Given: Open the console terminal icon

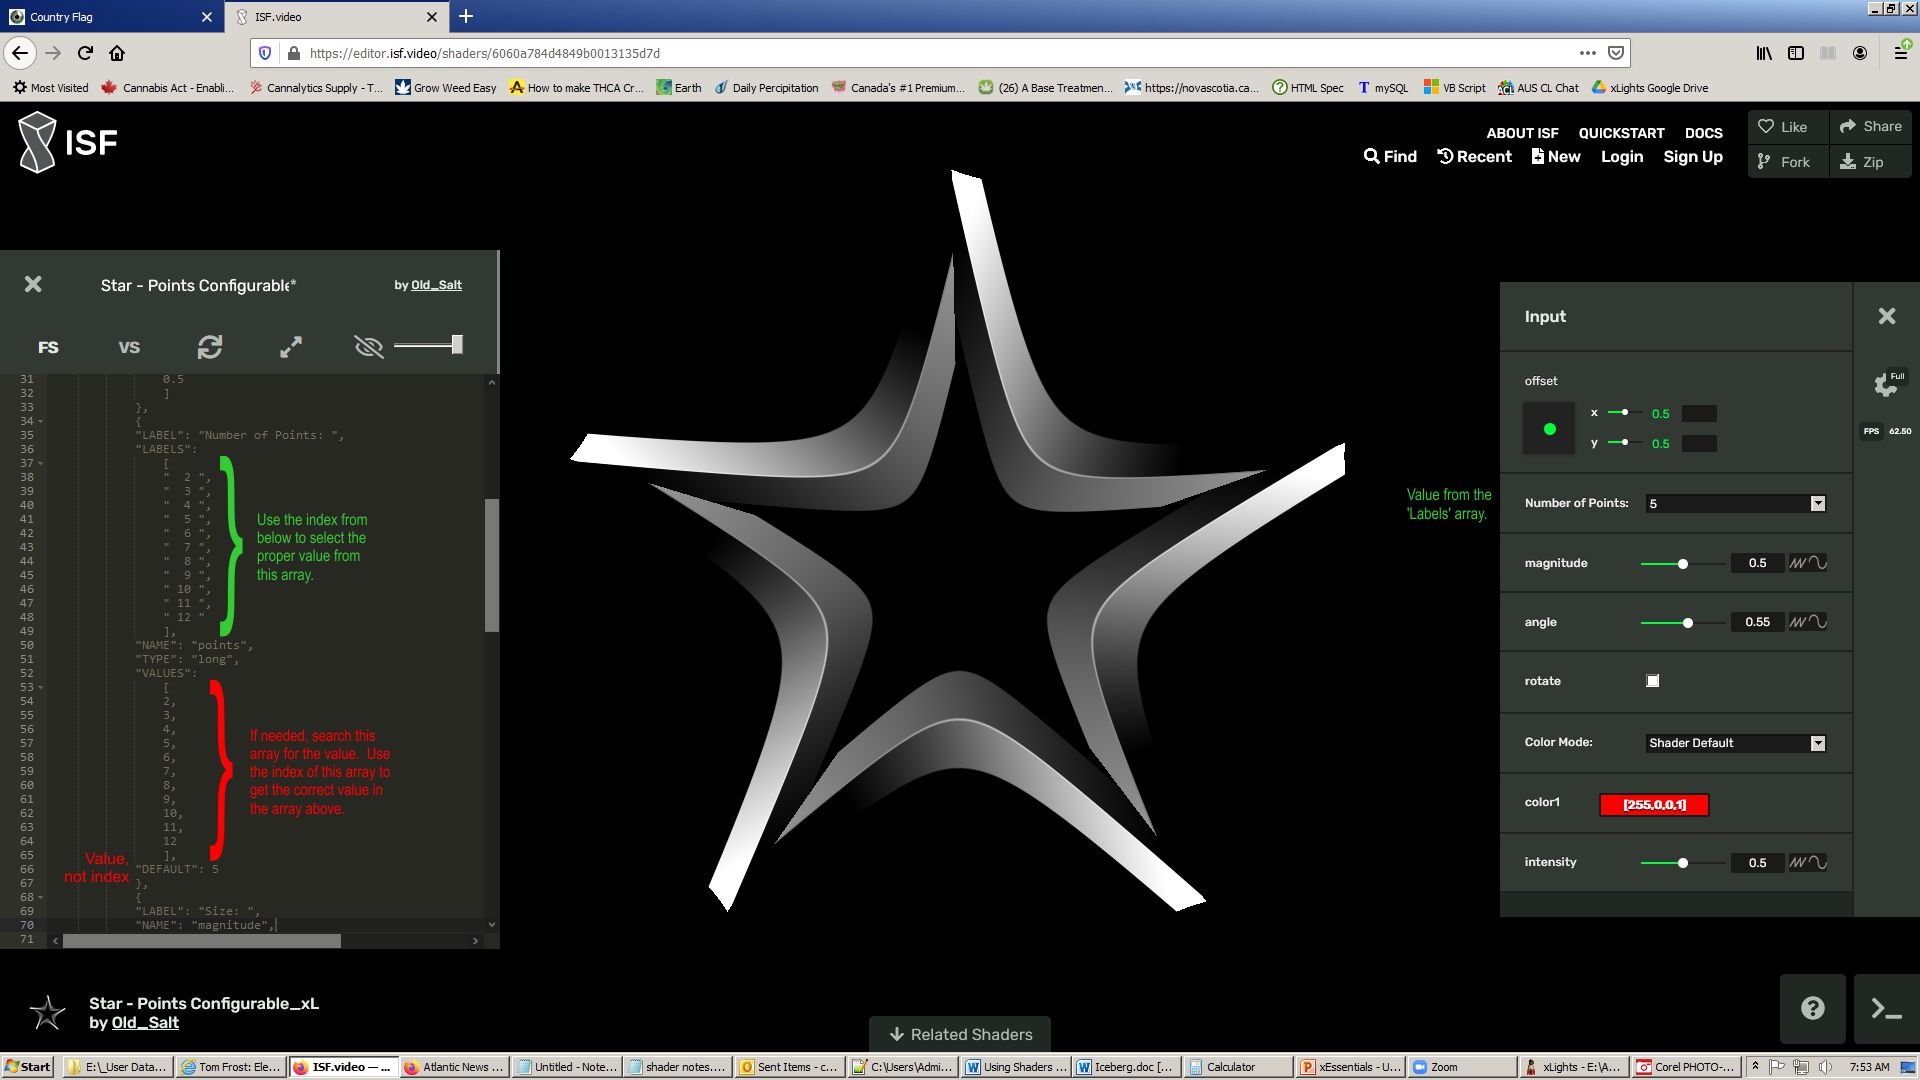Looking at the screenshot, I should click(1886, 1008).
